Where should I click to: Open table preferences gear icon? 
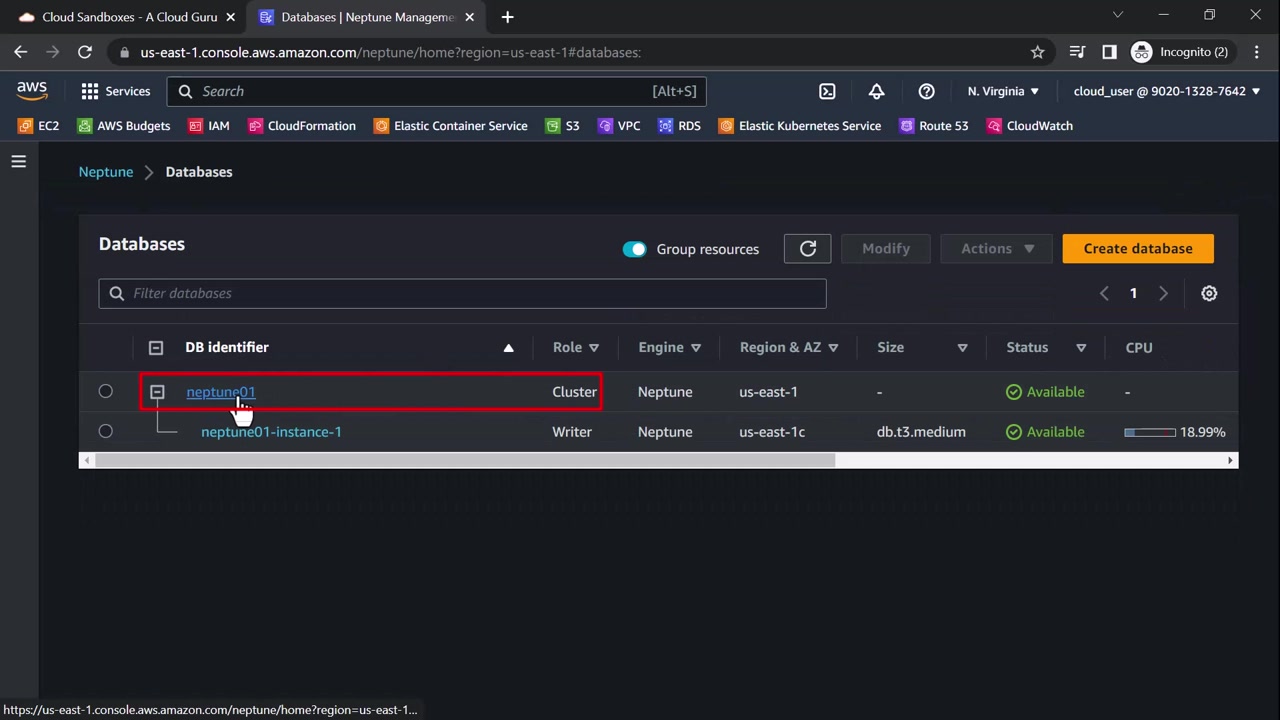[1209, 293]
